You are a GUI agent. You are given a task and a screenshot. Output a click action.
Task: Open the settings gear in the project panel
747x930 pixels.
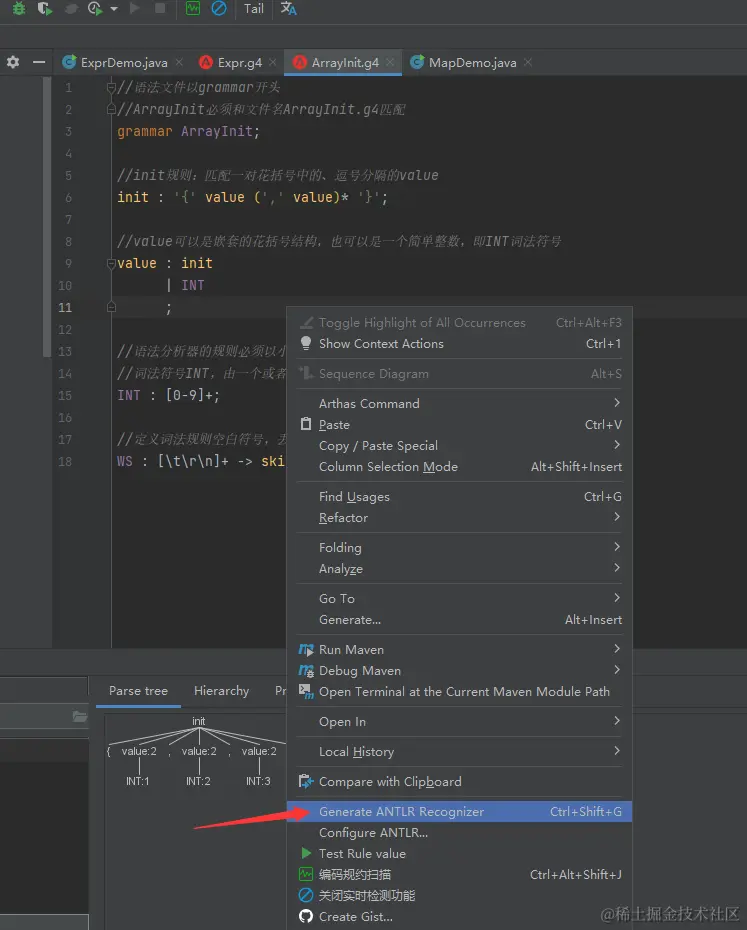13,62
